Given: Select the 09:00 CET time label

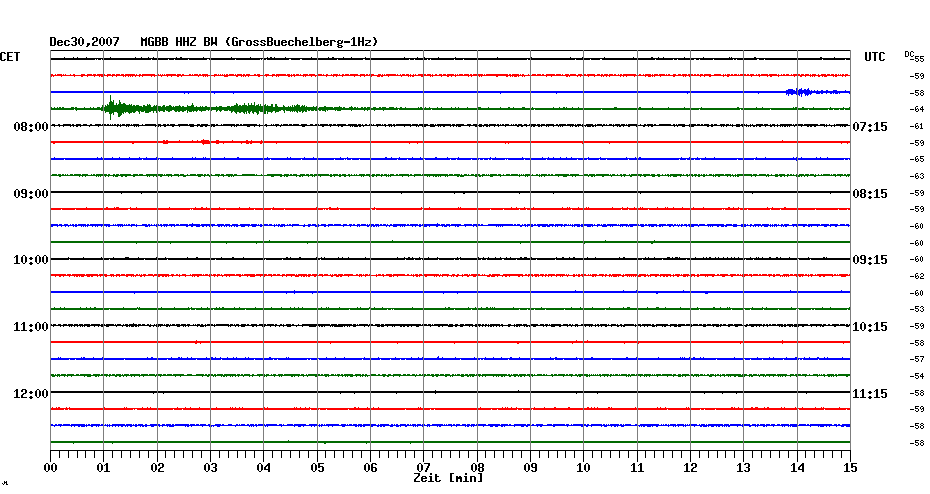Looking at the screenshot, I should point(31,194).
